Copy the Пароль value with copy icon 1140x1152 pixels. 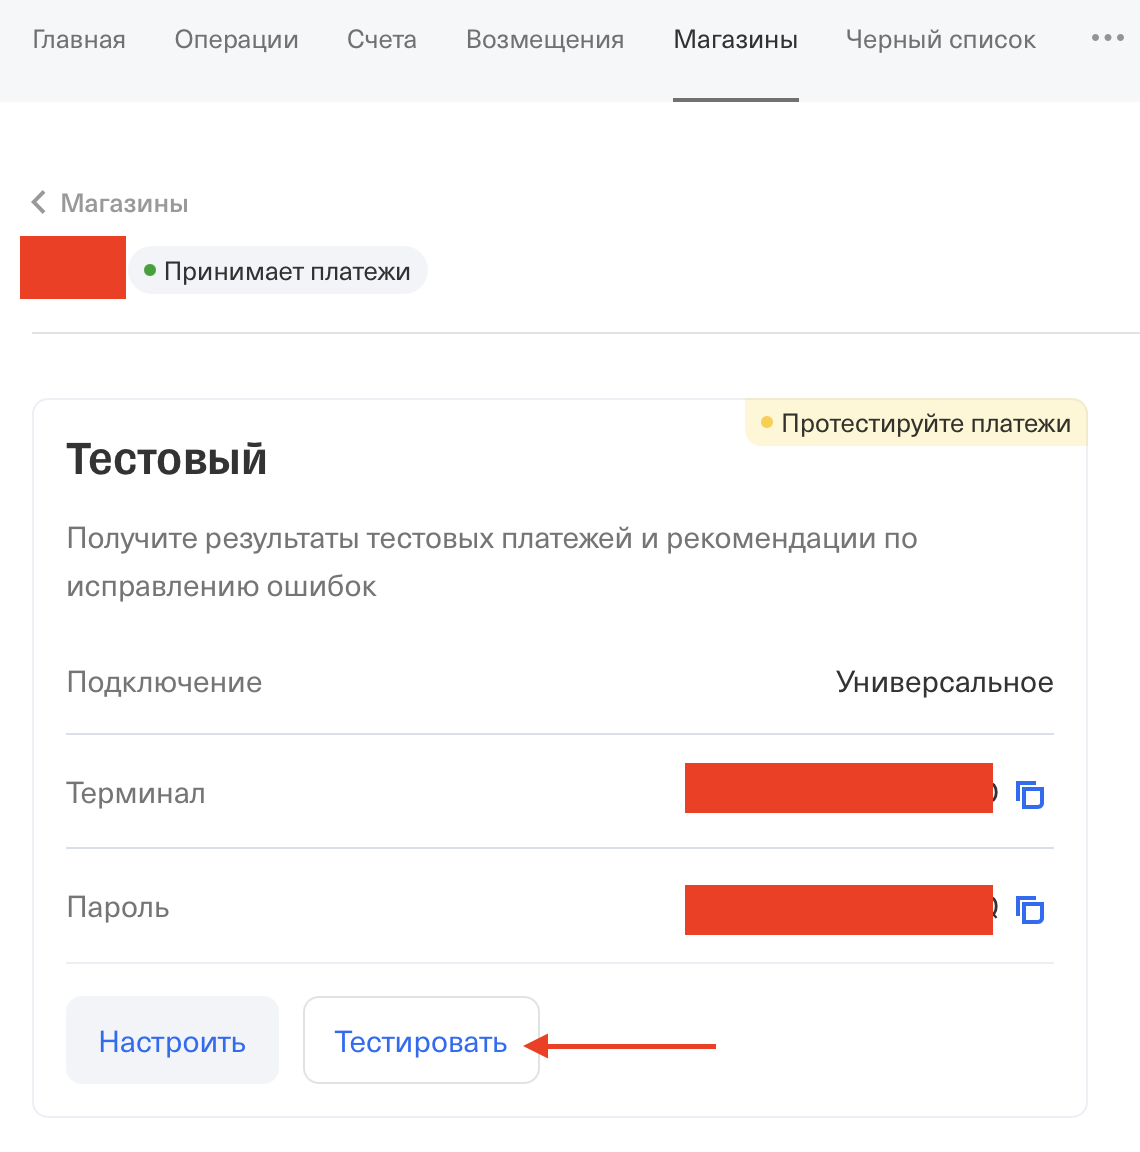[x=1030, y=910]
